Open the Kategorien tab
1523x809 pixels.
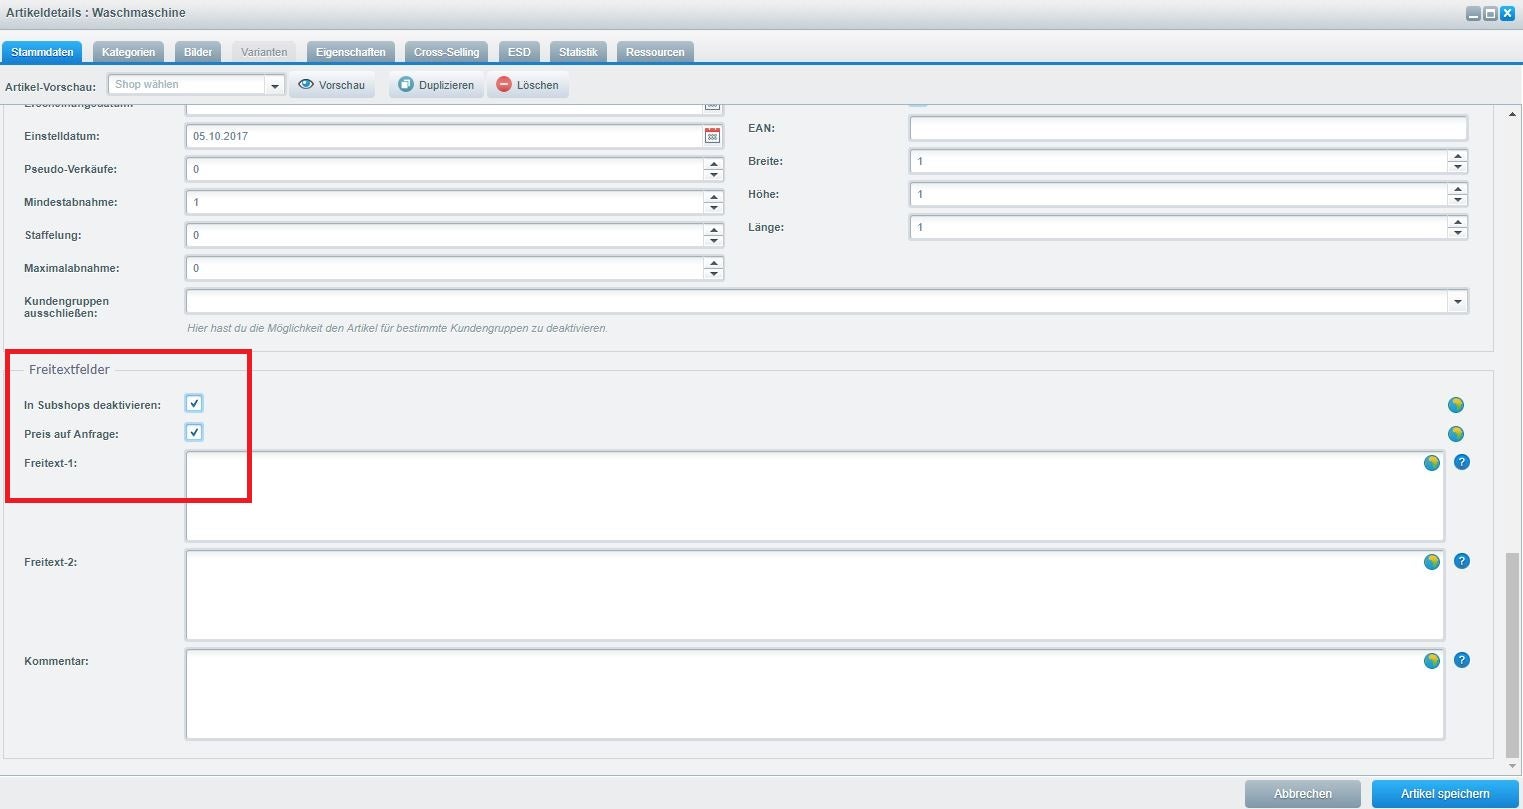click(129, 52)
